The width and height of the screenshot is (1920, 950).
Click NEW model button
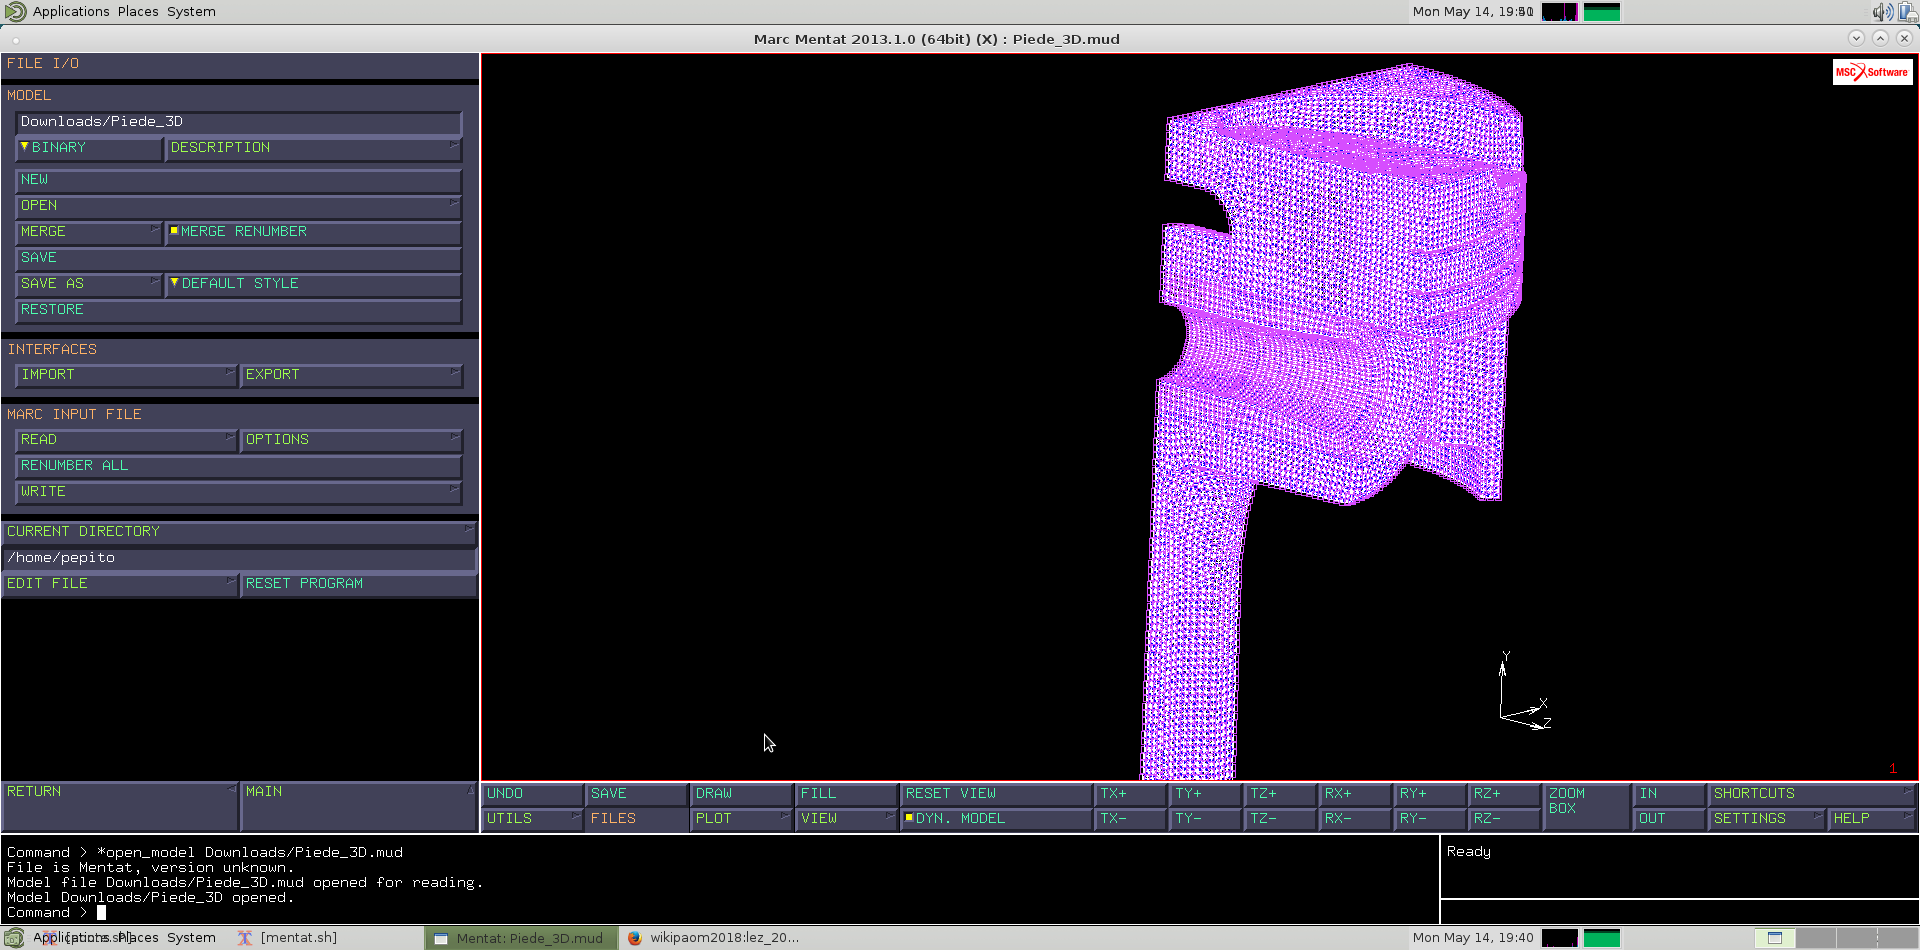[238, 180]
